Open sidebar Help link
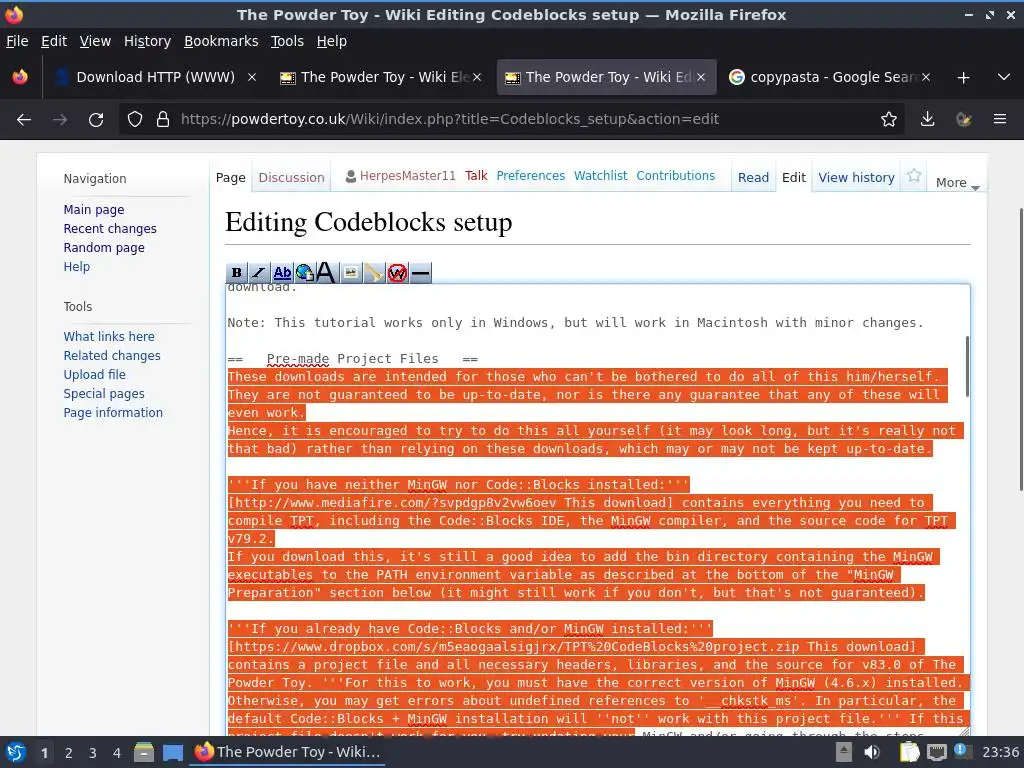This screenshot has width=1024, height=768. coord(76,266)
